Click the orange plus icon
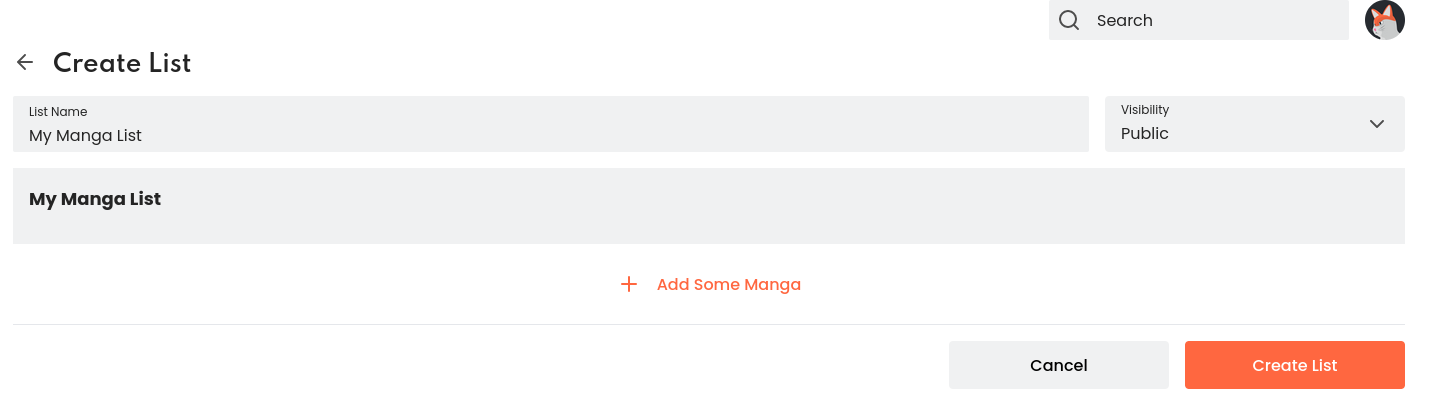This screenshot has width=1442, height=420. pos(629,284)
